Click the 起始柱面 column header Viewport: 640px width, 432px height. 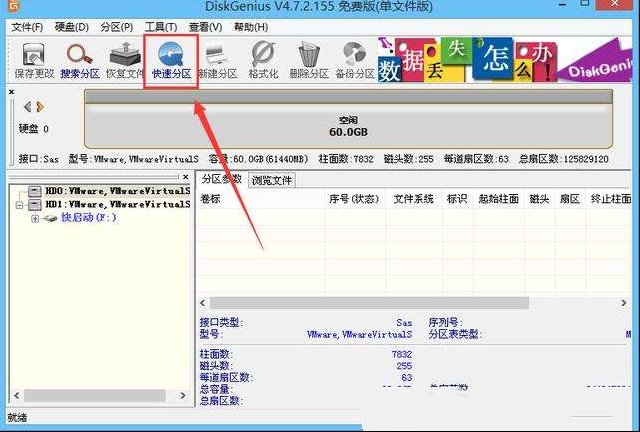(499, 199)
